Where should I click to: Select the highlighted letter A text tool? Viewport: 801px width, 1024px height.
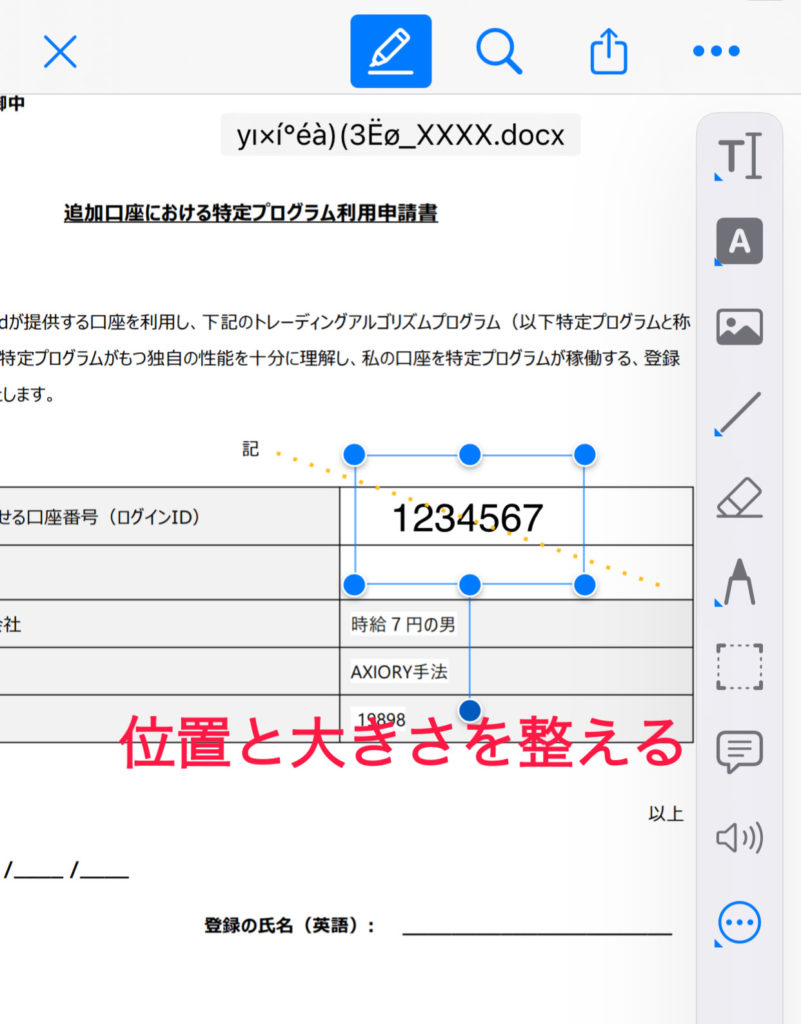tap(740, 241)
